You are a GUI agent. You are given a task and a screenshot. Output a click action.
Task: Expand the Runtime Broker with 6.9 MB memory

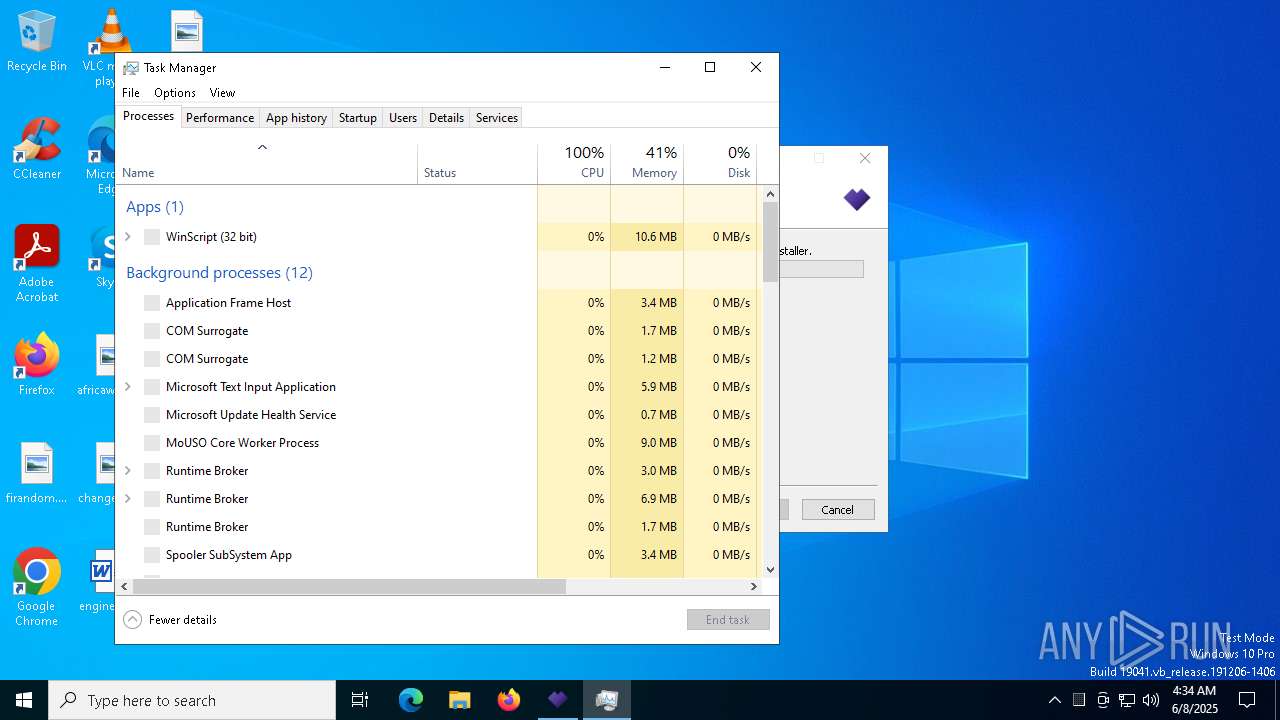[128, 499]
